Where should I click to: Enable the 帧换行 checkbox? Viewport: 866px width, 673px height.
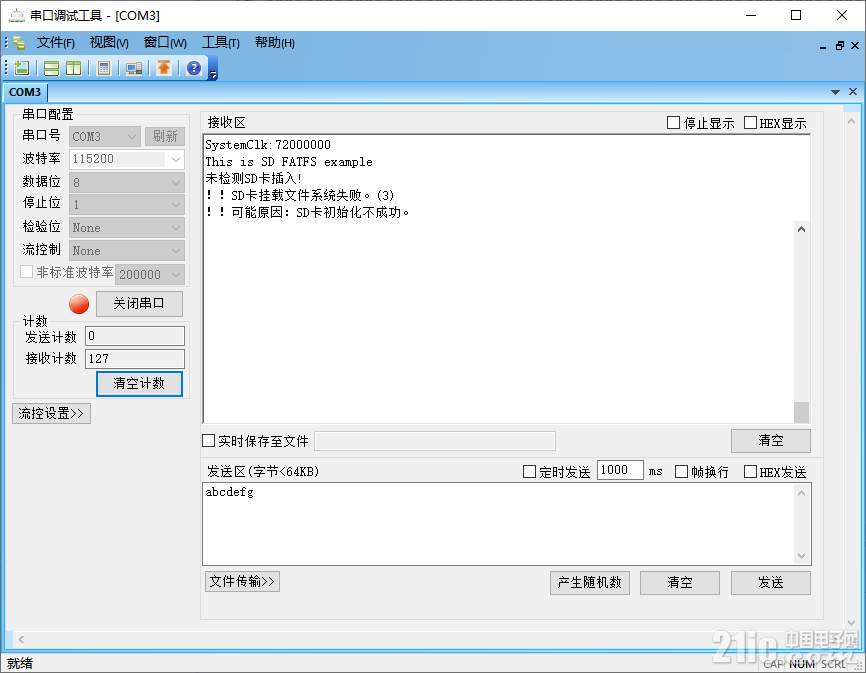coord(682,471)
